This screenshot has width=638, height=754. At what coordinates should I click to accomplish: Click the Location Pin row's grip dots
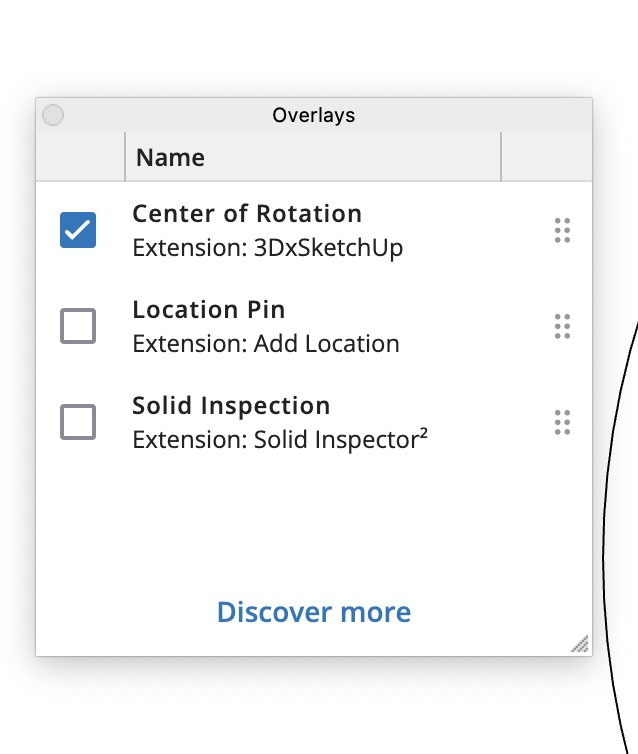pos(562,326)
